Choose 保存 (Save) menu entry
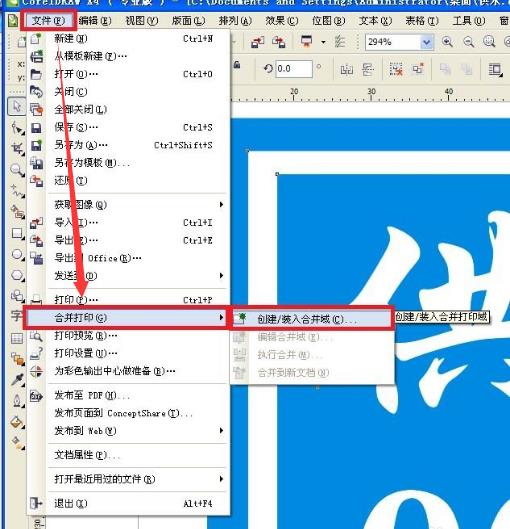Viewport: 510px width, 529px height. pos(128,127)
